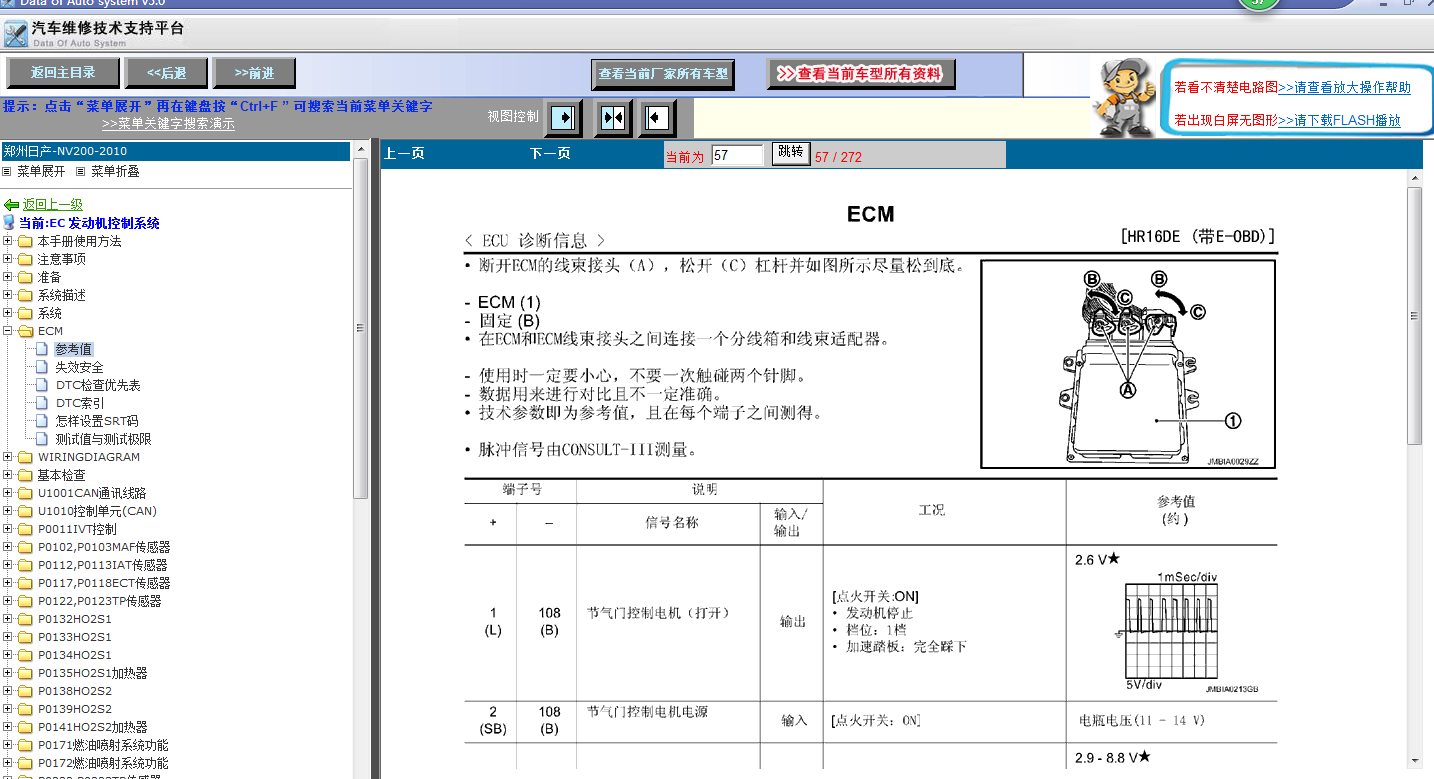Viewport: 1434px width, 779px height.
Task: Click the green back arrow icon
Action: pos(11,205)
